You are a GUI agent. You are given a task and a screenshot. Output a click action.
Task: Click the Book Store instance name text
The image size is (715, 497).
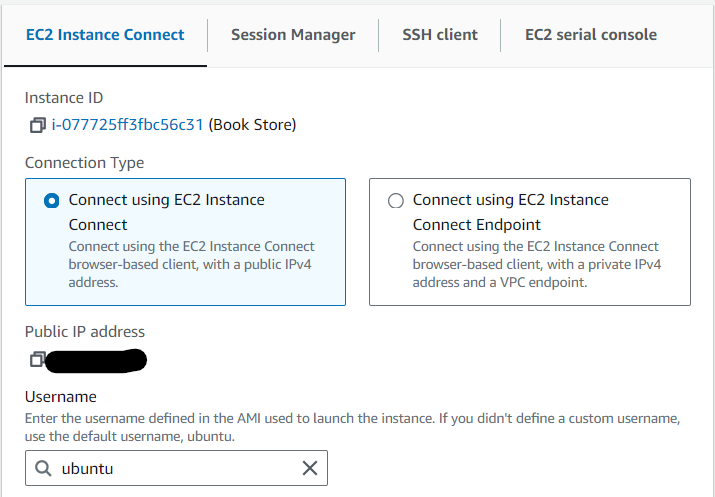tap(252, 125)
